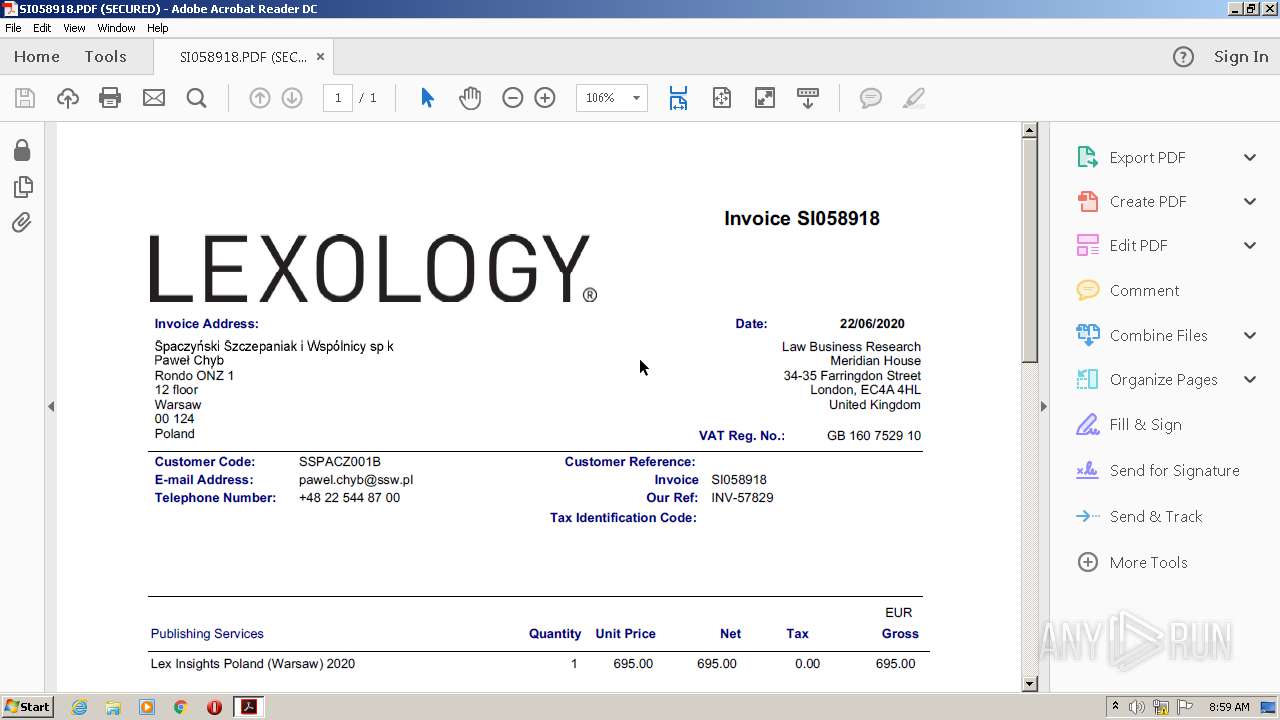The height and width of the screenshot is (720, 1280).
Task: Open the Help menu
Action: [158, 28]
